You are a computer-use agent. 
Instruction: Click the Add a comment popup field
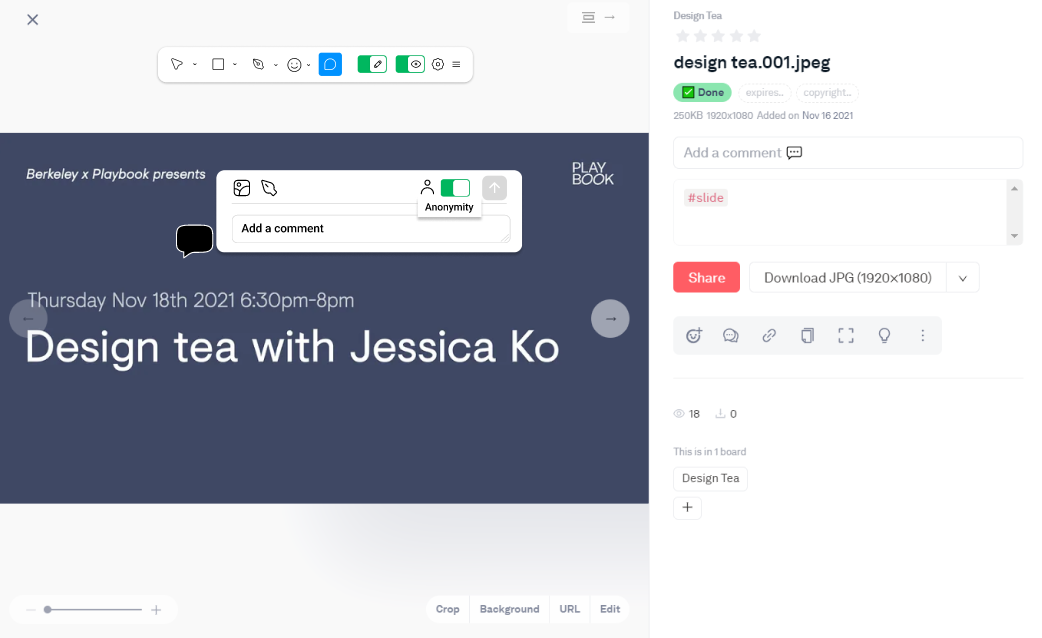tap(371, 229)
